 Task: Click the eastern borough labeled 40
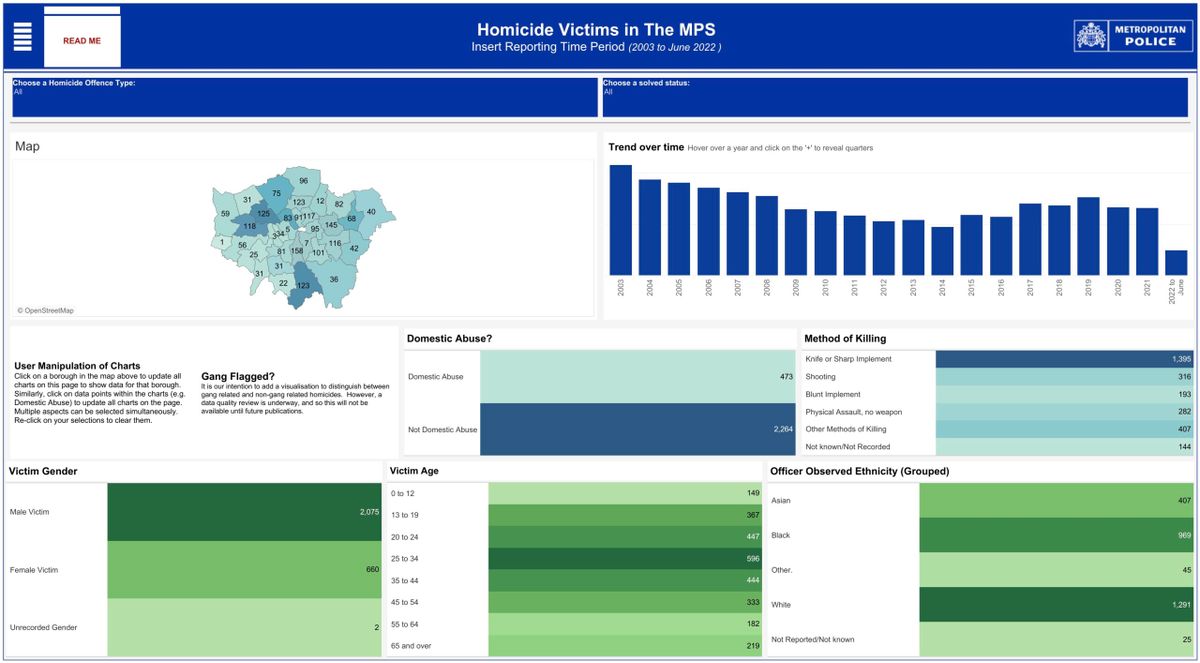(x=371, y=212)
